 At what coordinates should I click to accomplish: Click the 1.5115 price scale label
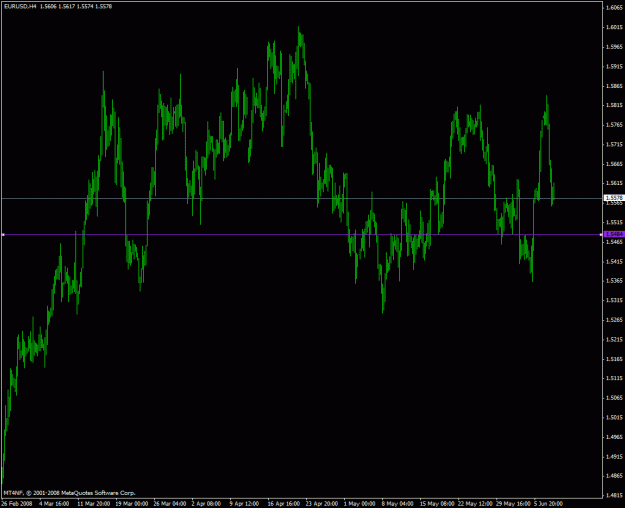tap(614, 378)
